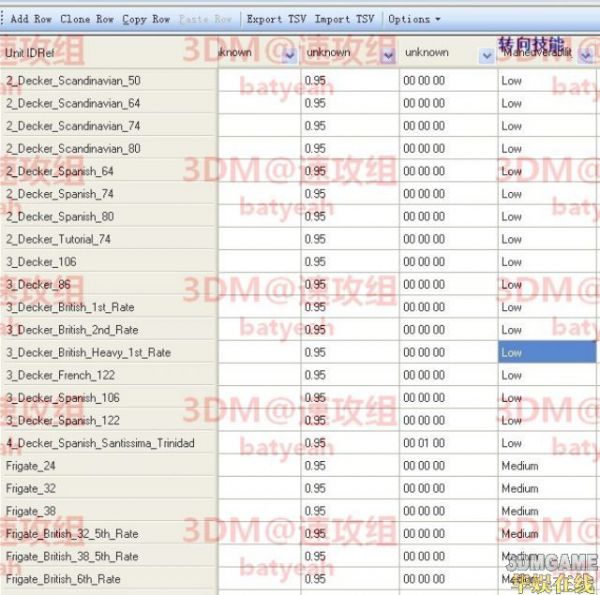The height and width of the screenshot is (595, 600).
Task: Click the 0.95 cell for 2_Decker_Tutorial_74
Action: click(350, 239)
